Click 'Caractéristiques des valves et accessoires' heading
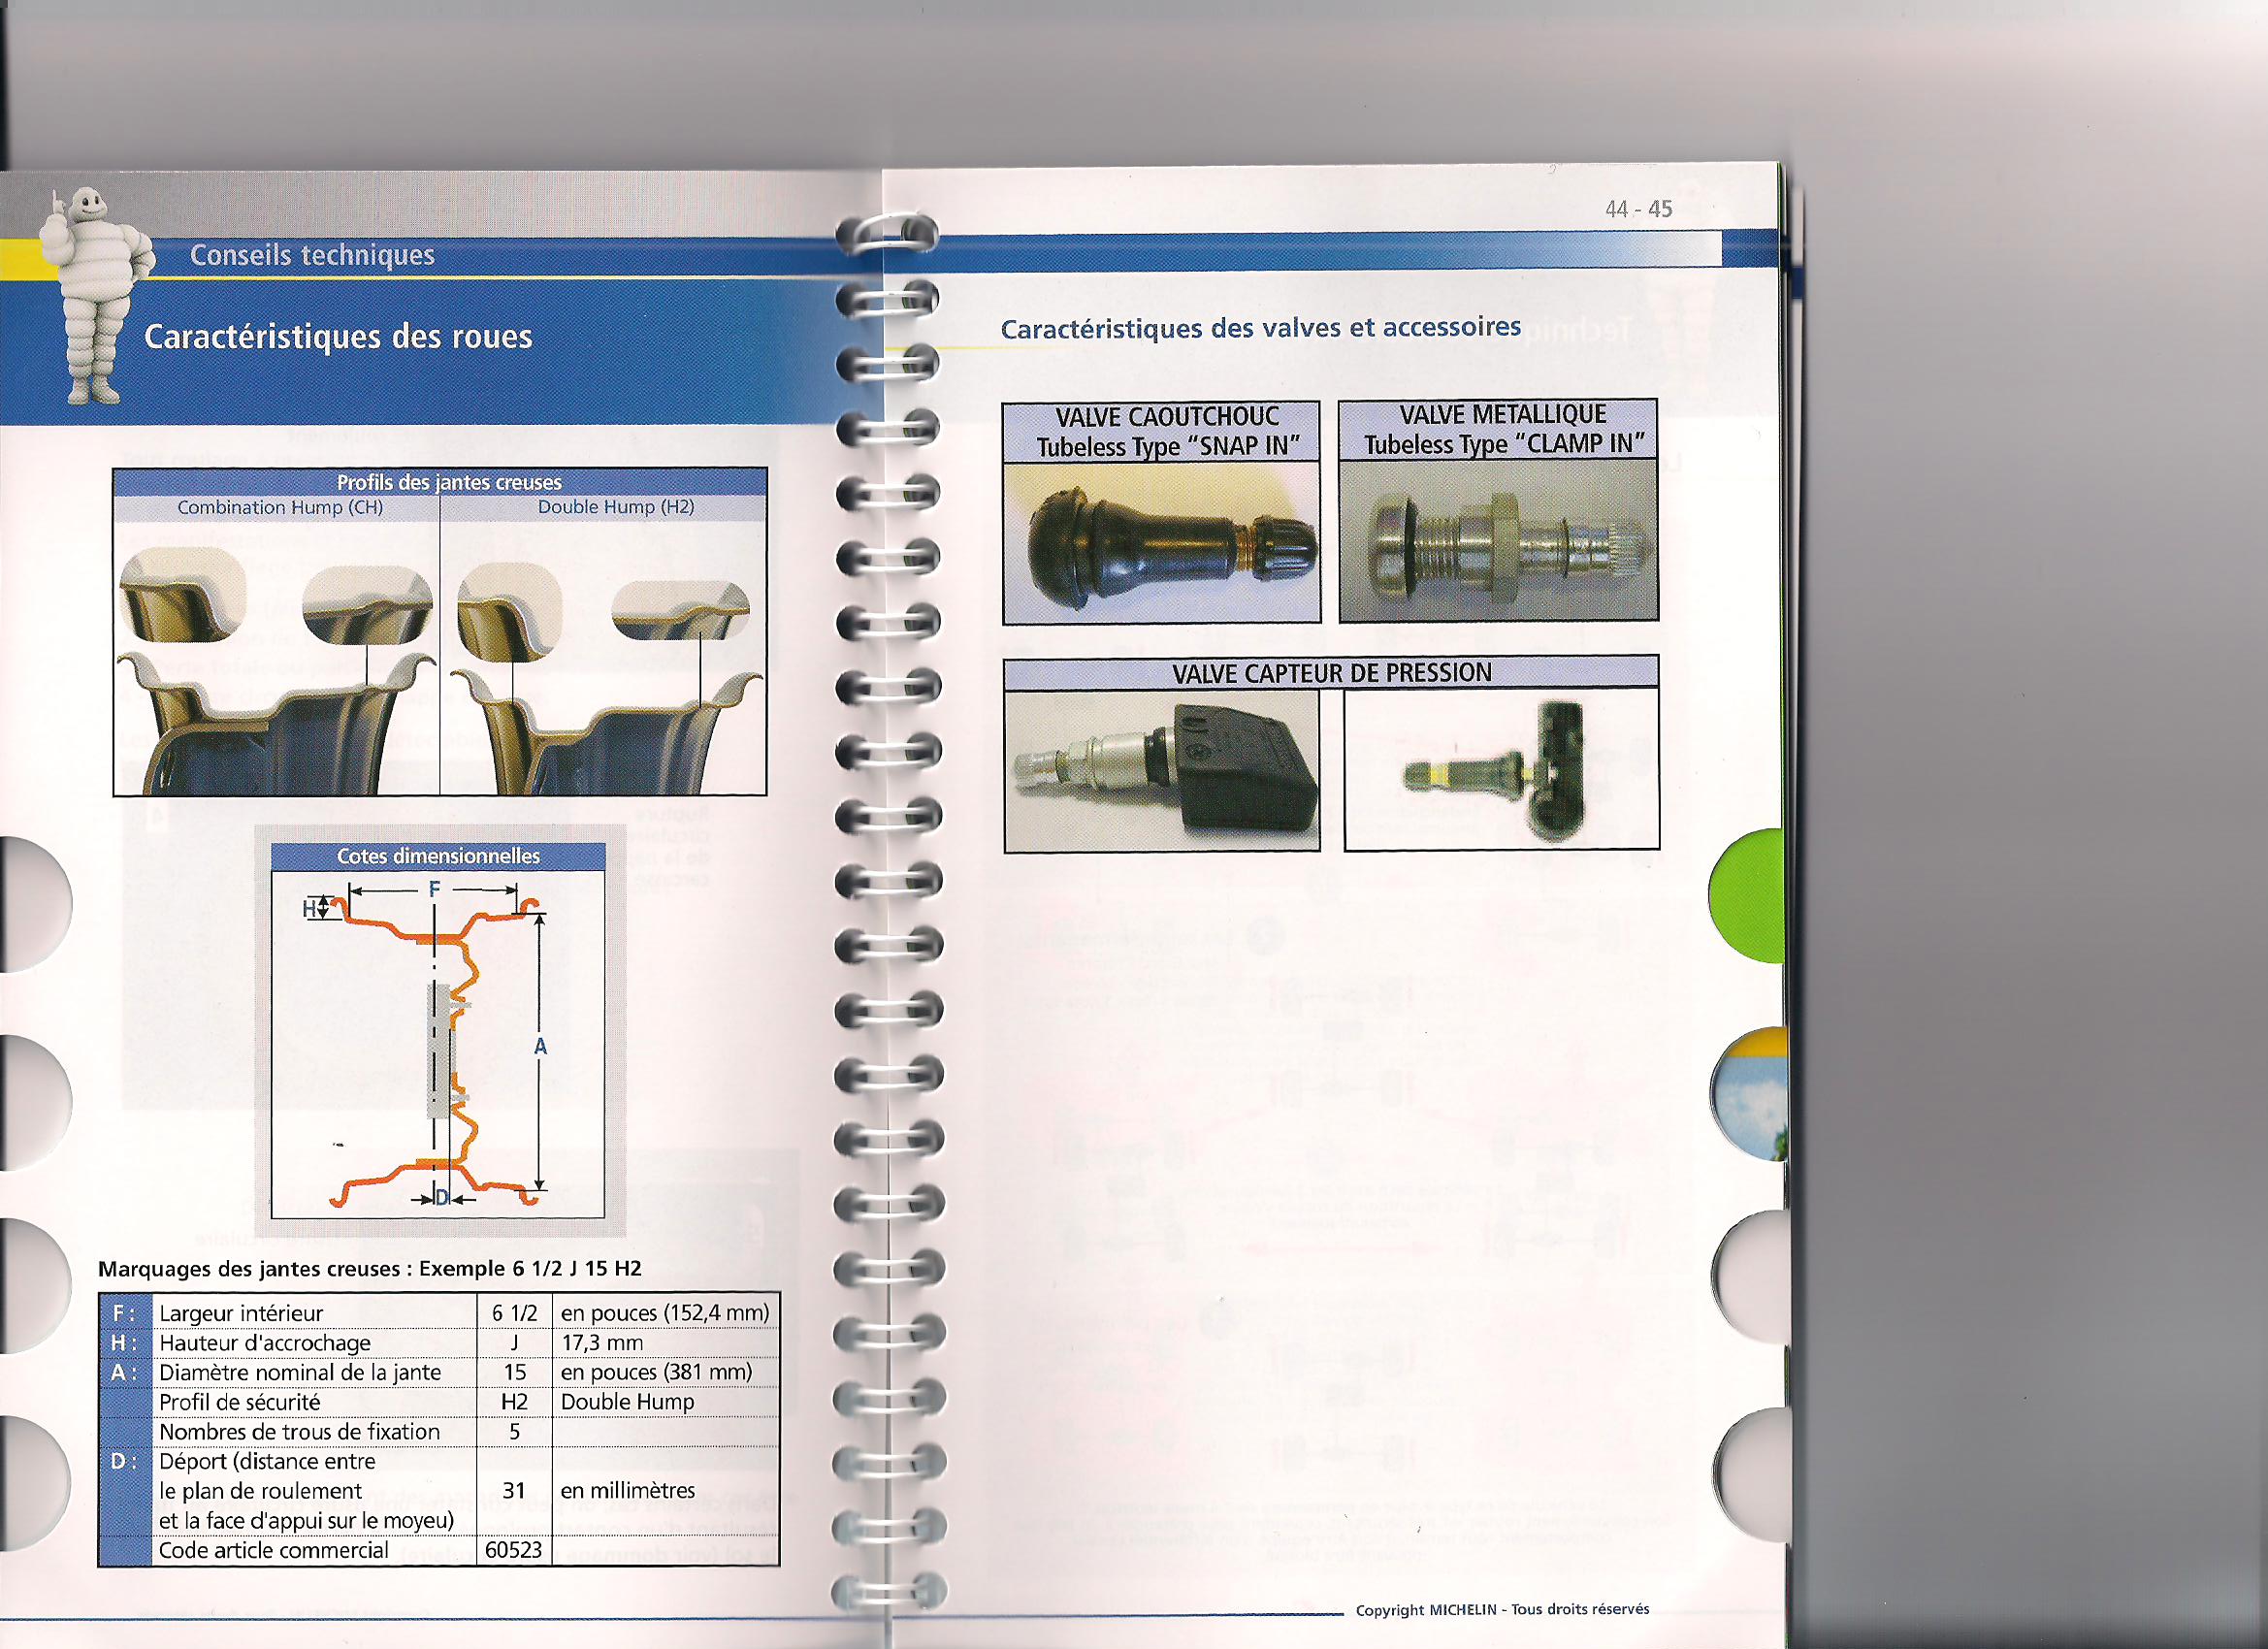Viewport: 2268px width, 1649px height. pyautogui.click(x=1260, y=328)
